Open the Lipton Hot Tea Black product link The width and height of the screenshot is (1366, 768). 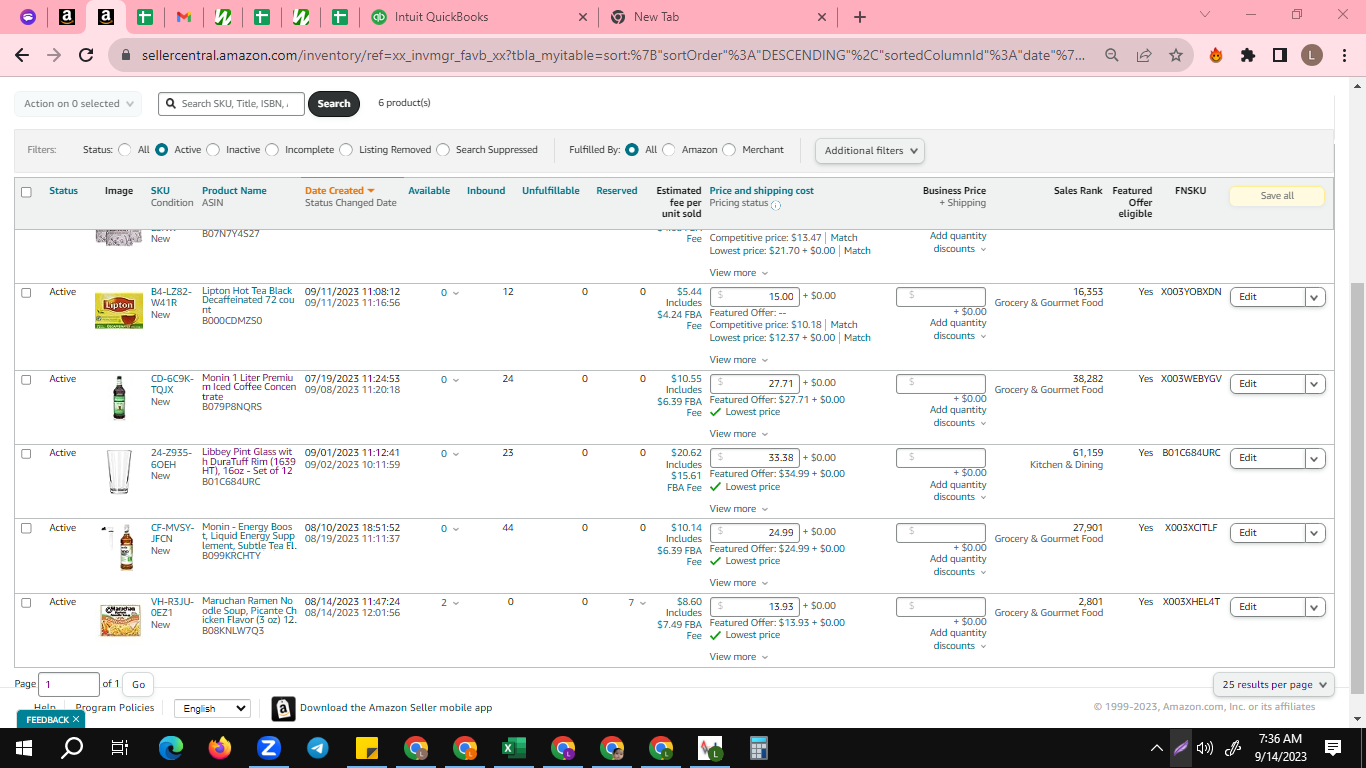[249, 303]
